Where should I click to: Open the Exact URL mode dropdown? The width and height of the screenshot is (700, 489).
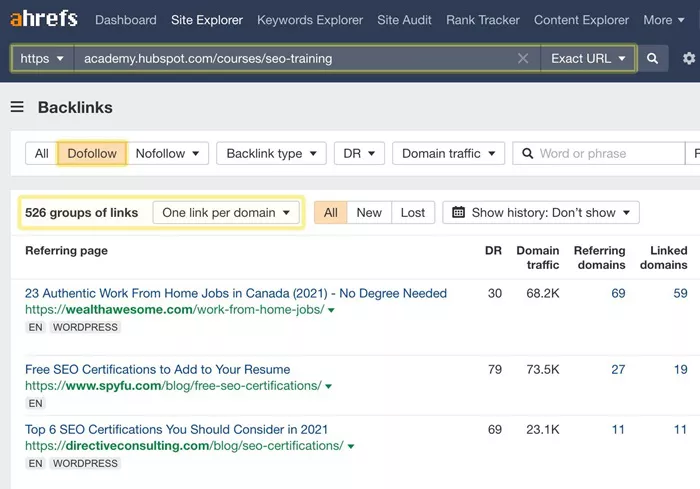point(588,59)
